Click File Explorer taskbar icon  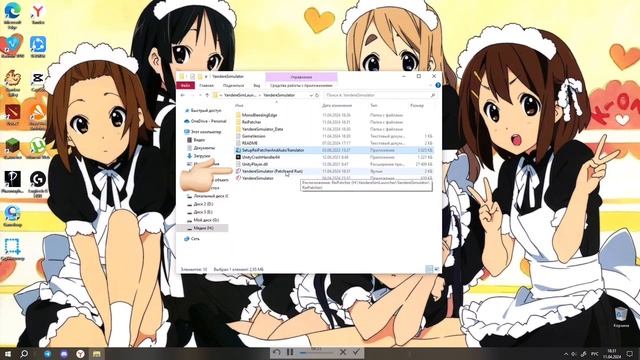97,353
